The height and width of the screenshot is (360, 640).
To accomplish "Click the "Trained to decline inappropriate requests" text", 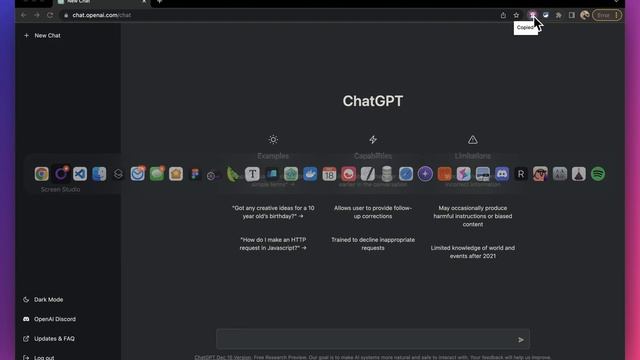I will (x=373, y=244).
